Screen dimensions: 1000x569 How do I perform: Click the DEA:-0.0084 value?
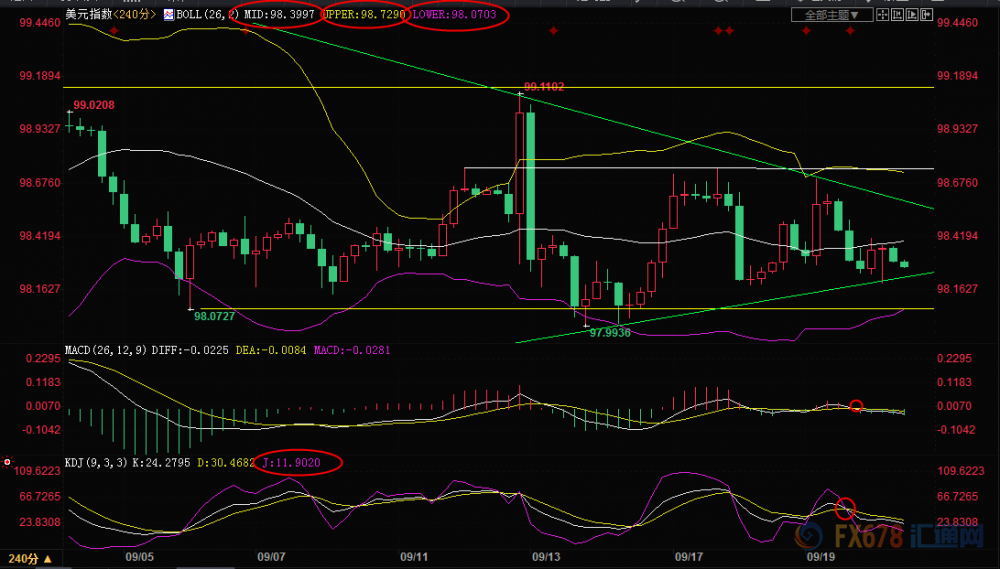pyautogui.click(x=271, y=350)
